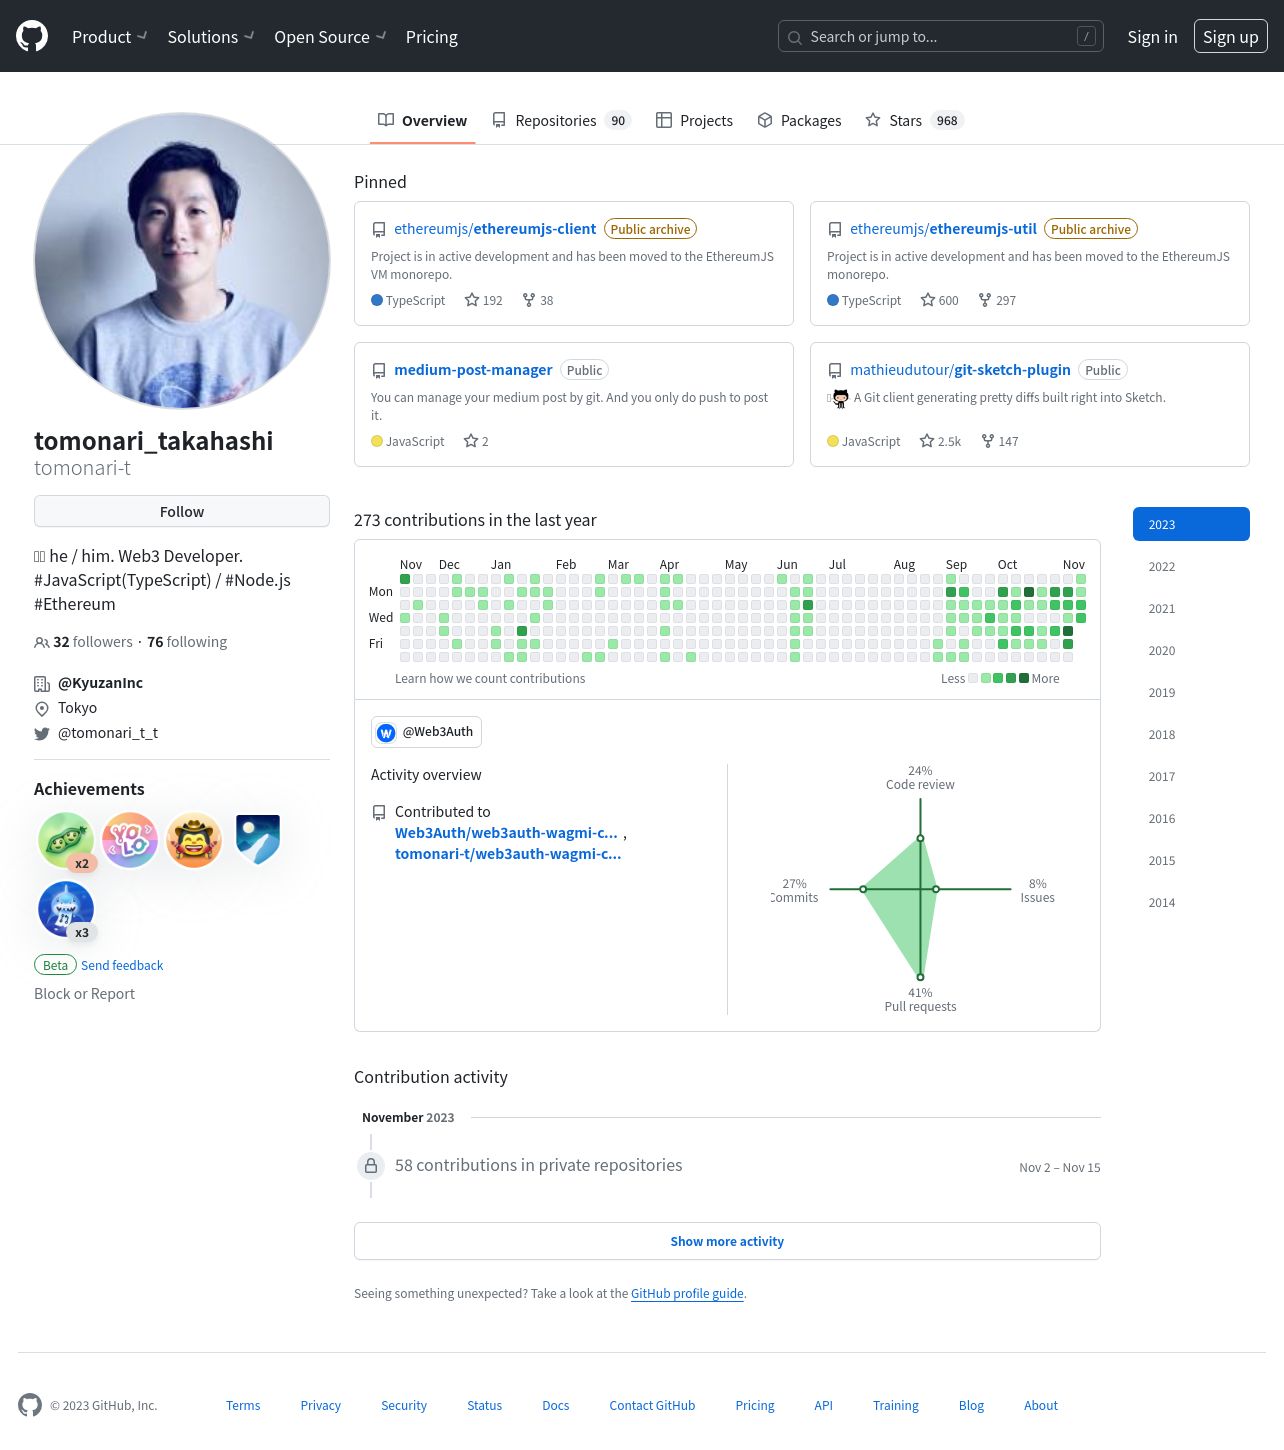
Task: Expand the Solutions menu
Action: tap(210, 37)
